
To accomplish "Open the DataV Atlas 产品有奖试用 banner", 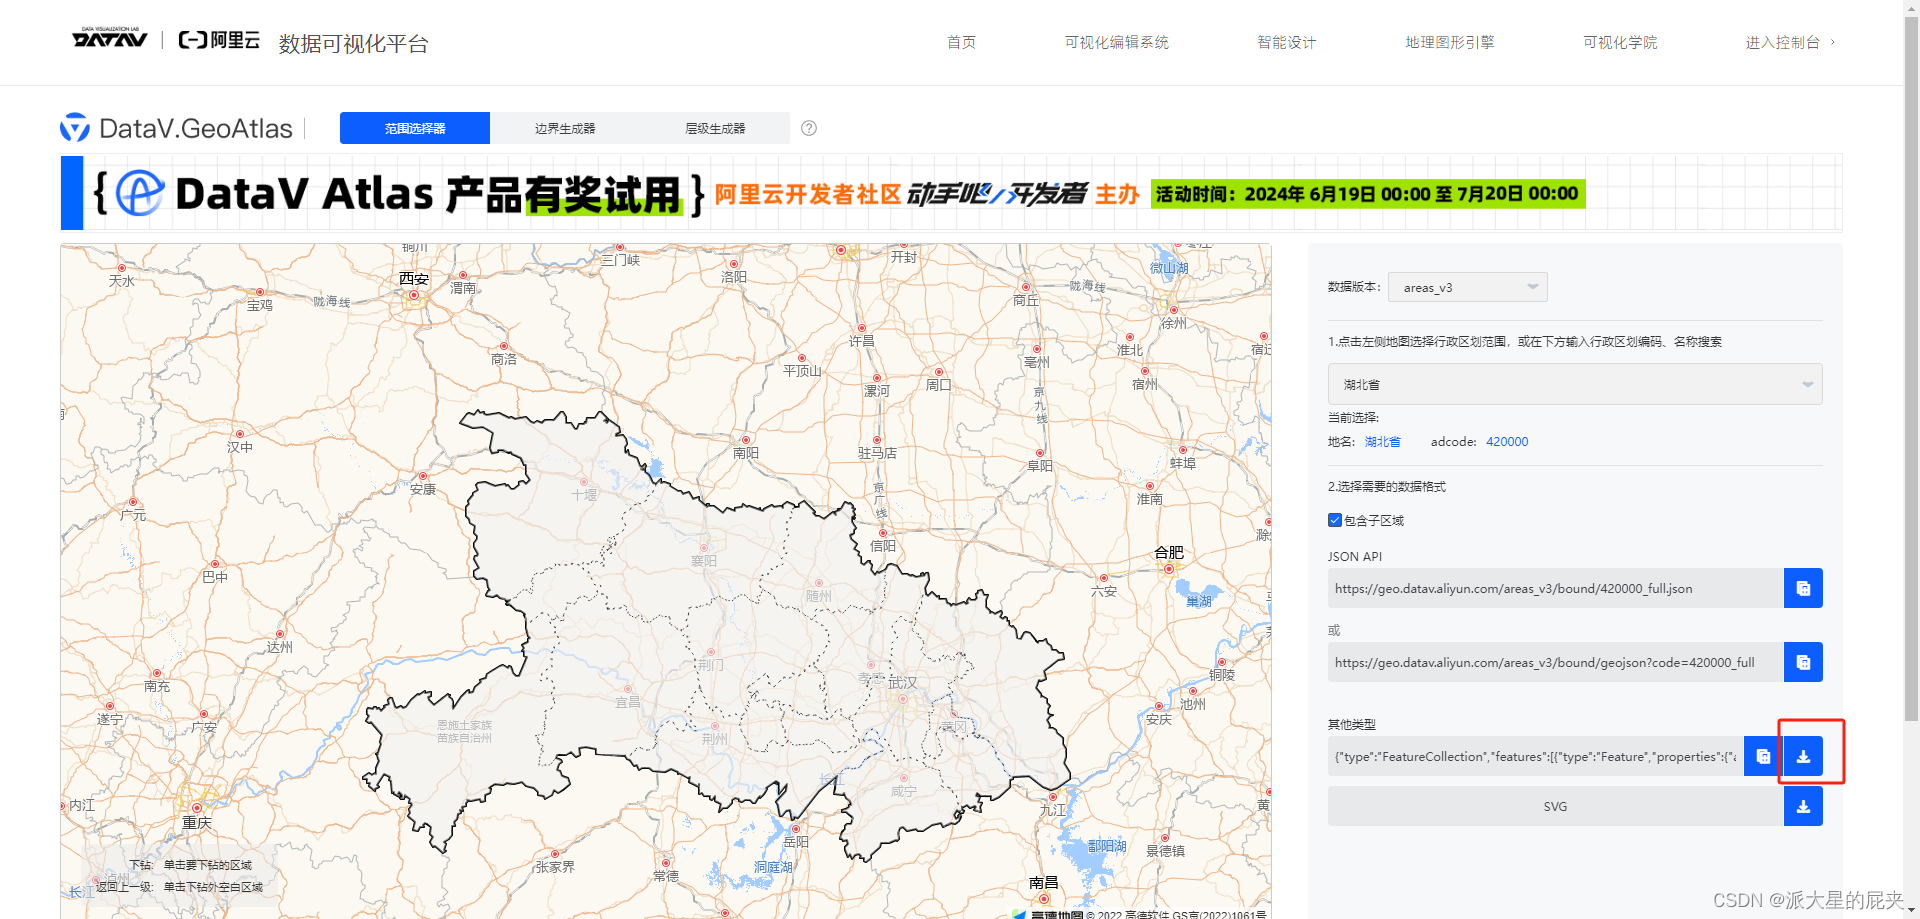I will pos(951,193).
